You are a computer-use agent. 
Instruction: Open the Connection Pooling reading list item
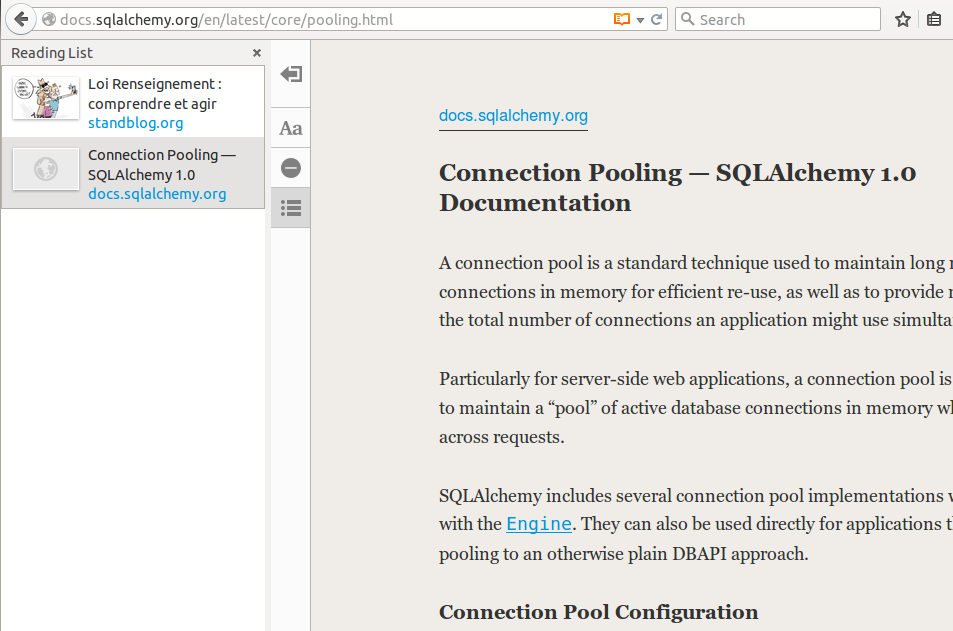133,173
